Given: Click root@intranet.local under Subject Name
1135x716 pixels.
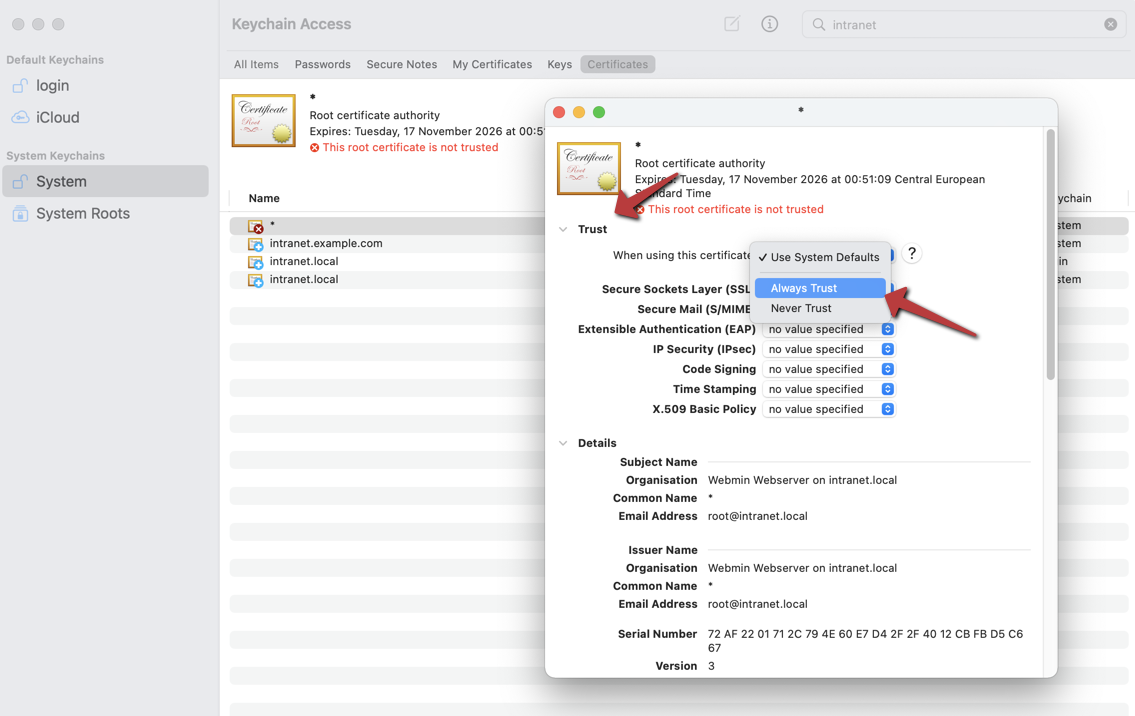Looking at the screenshot, I should point(757,516).
